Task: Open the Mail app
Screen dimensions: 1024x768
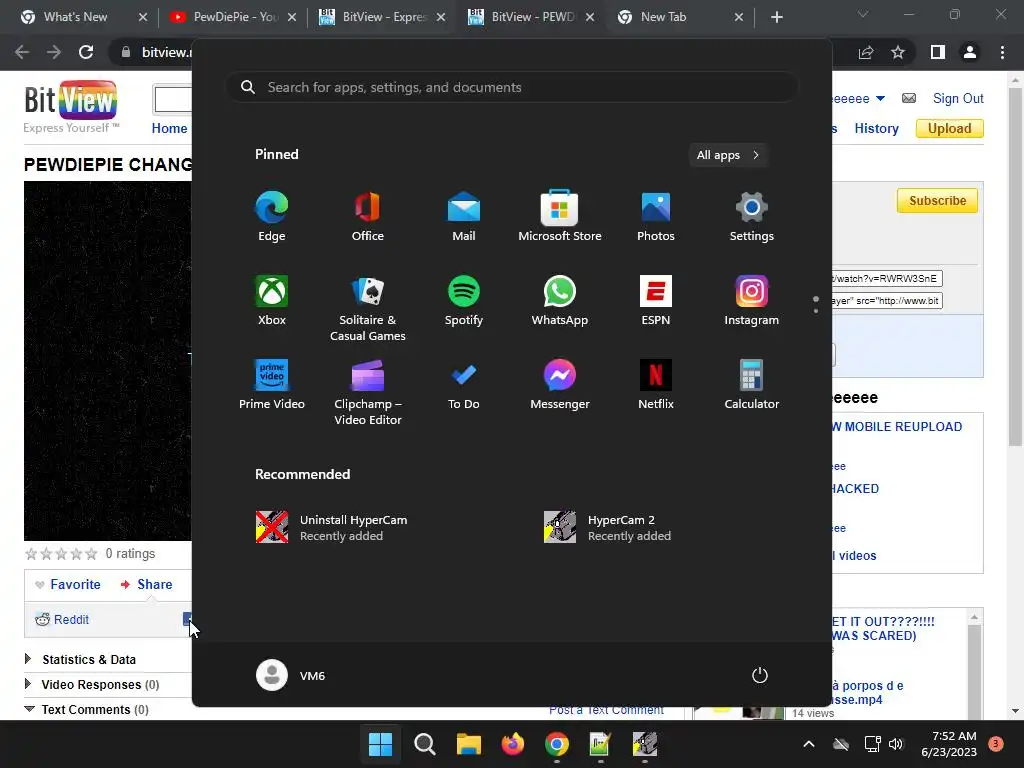Action: [x=464, y=216]
